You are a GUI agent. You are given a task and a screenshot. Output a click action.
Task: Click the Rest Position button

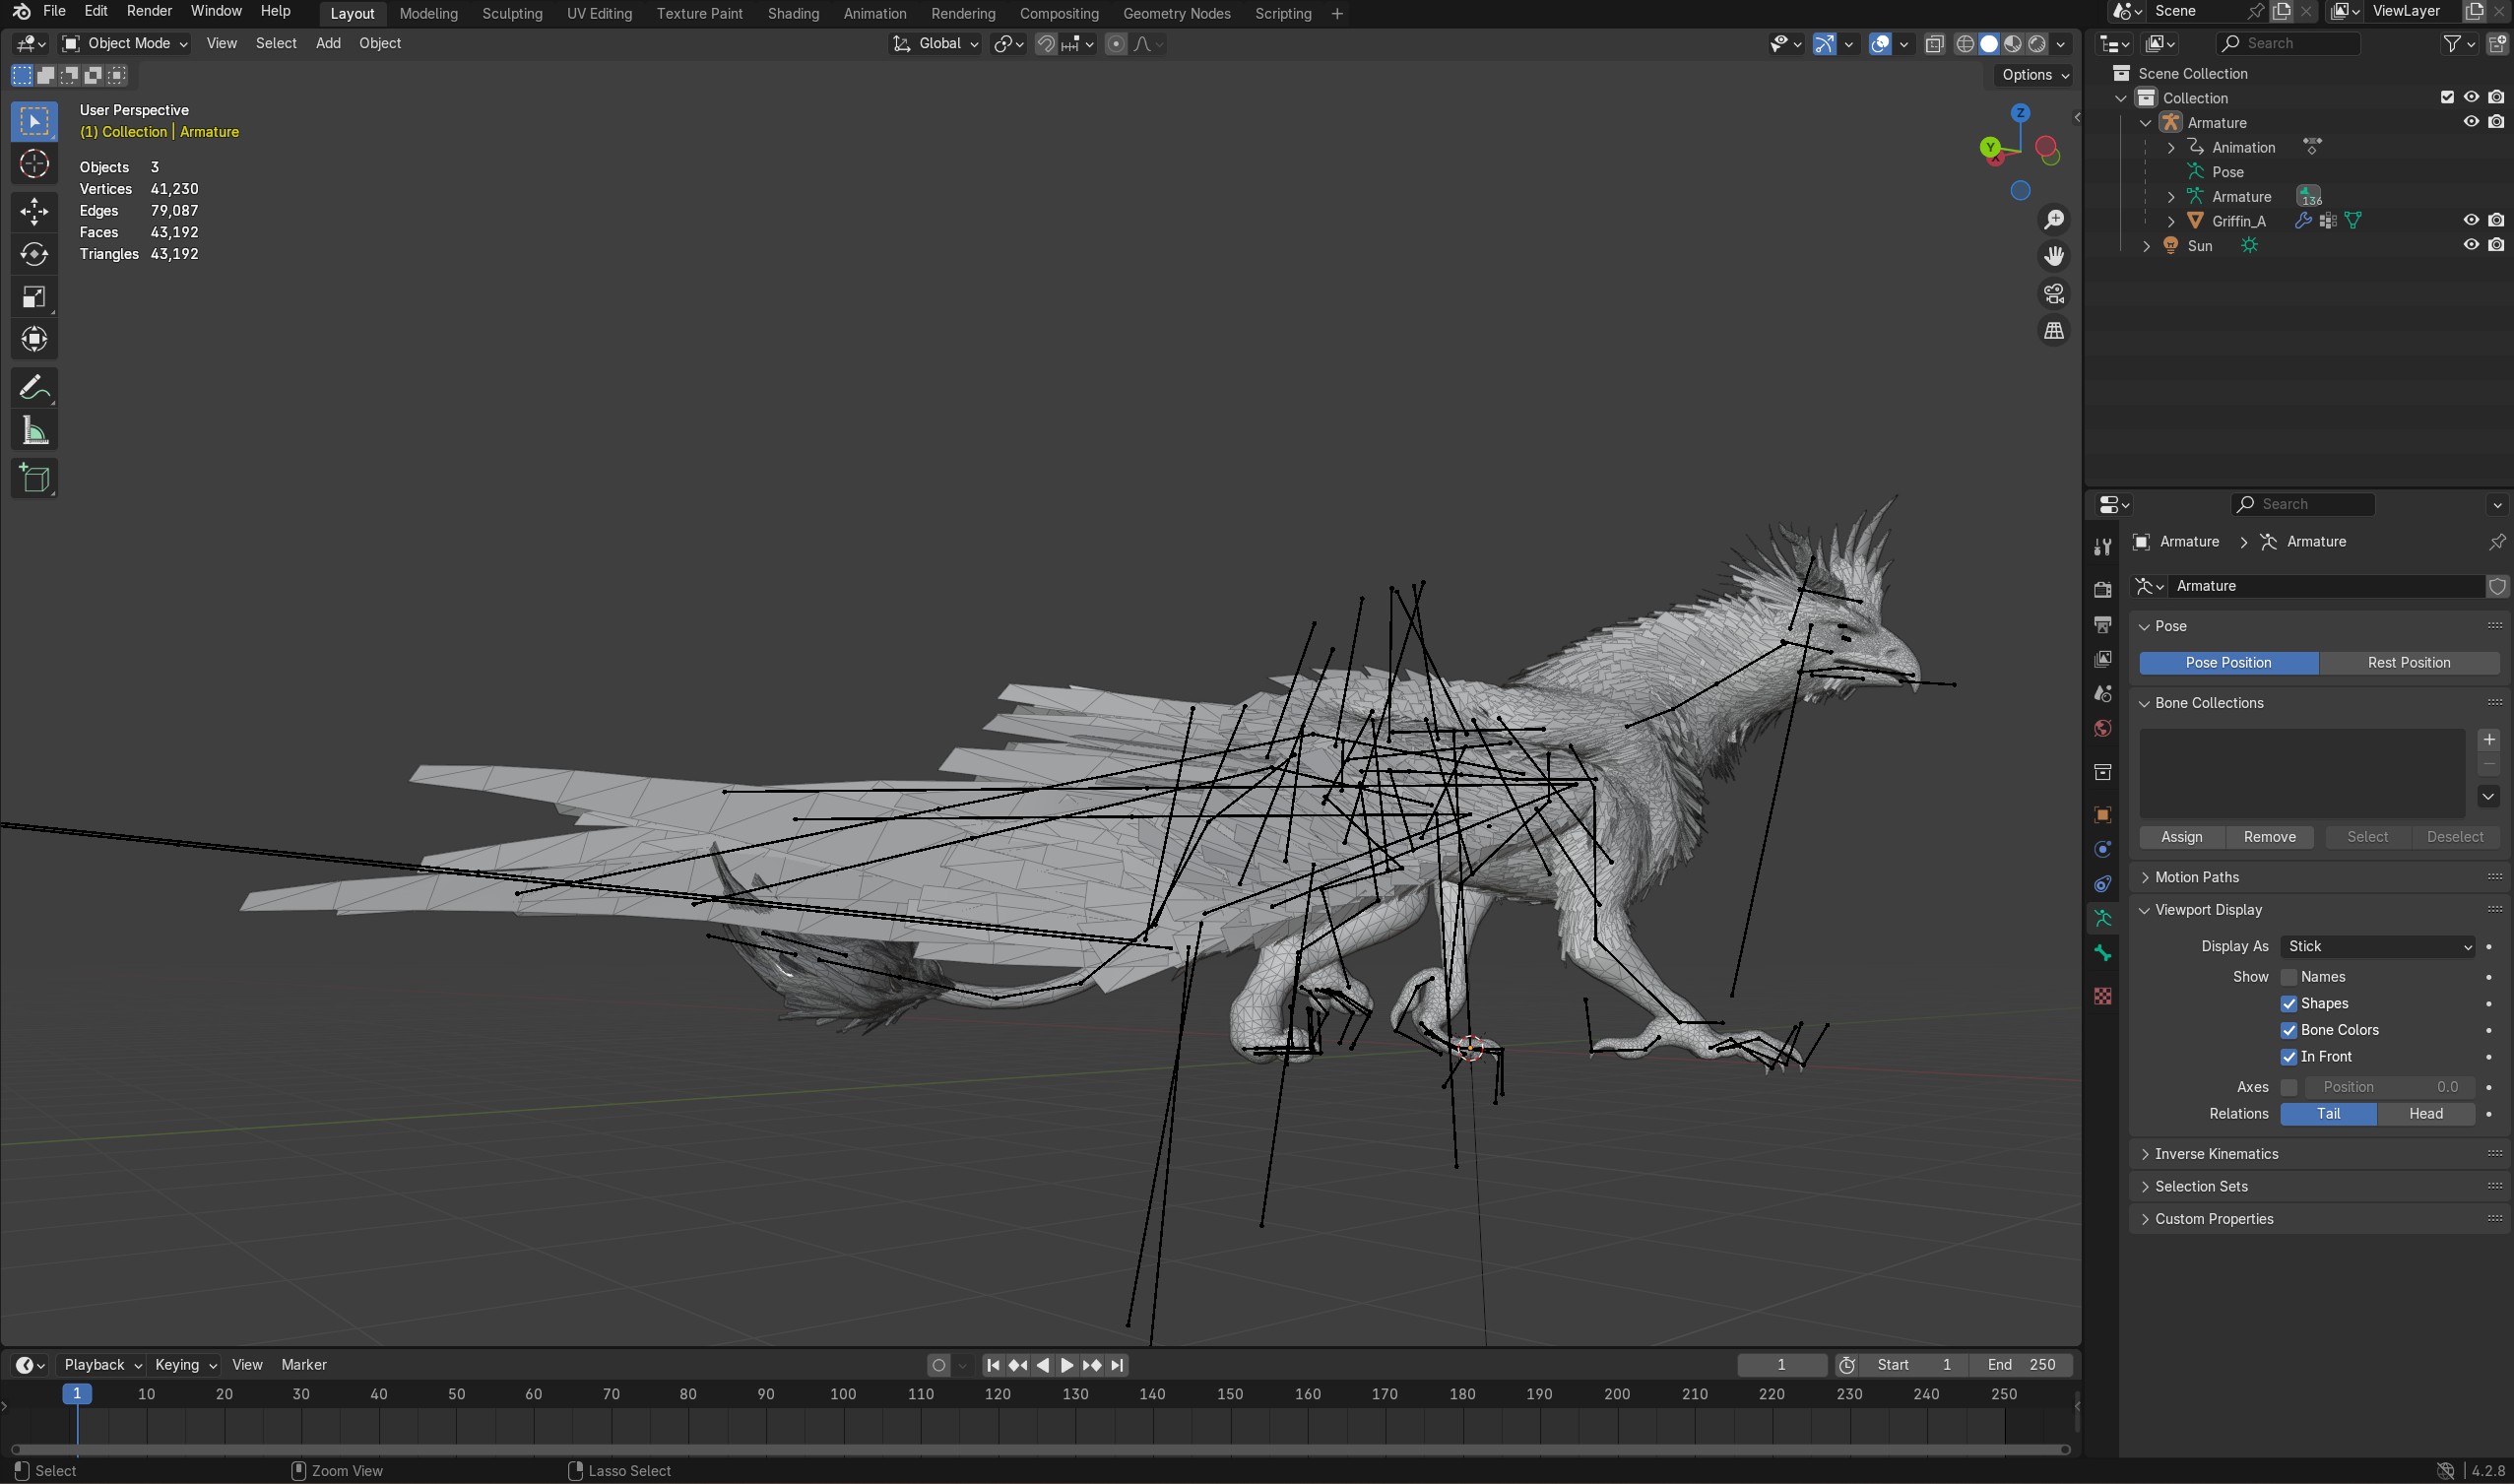pyautogui.click(x=2408, y=663)
